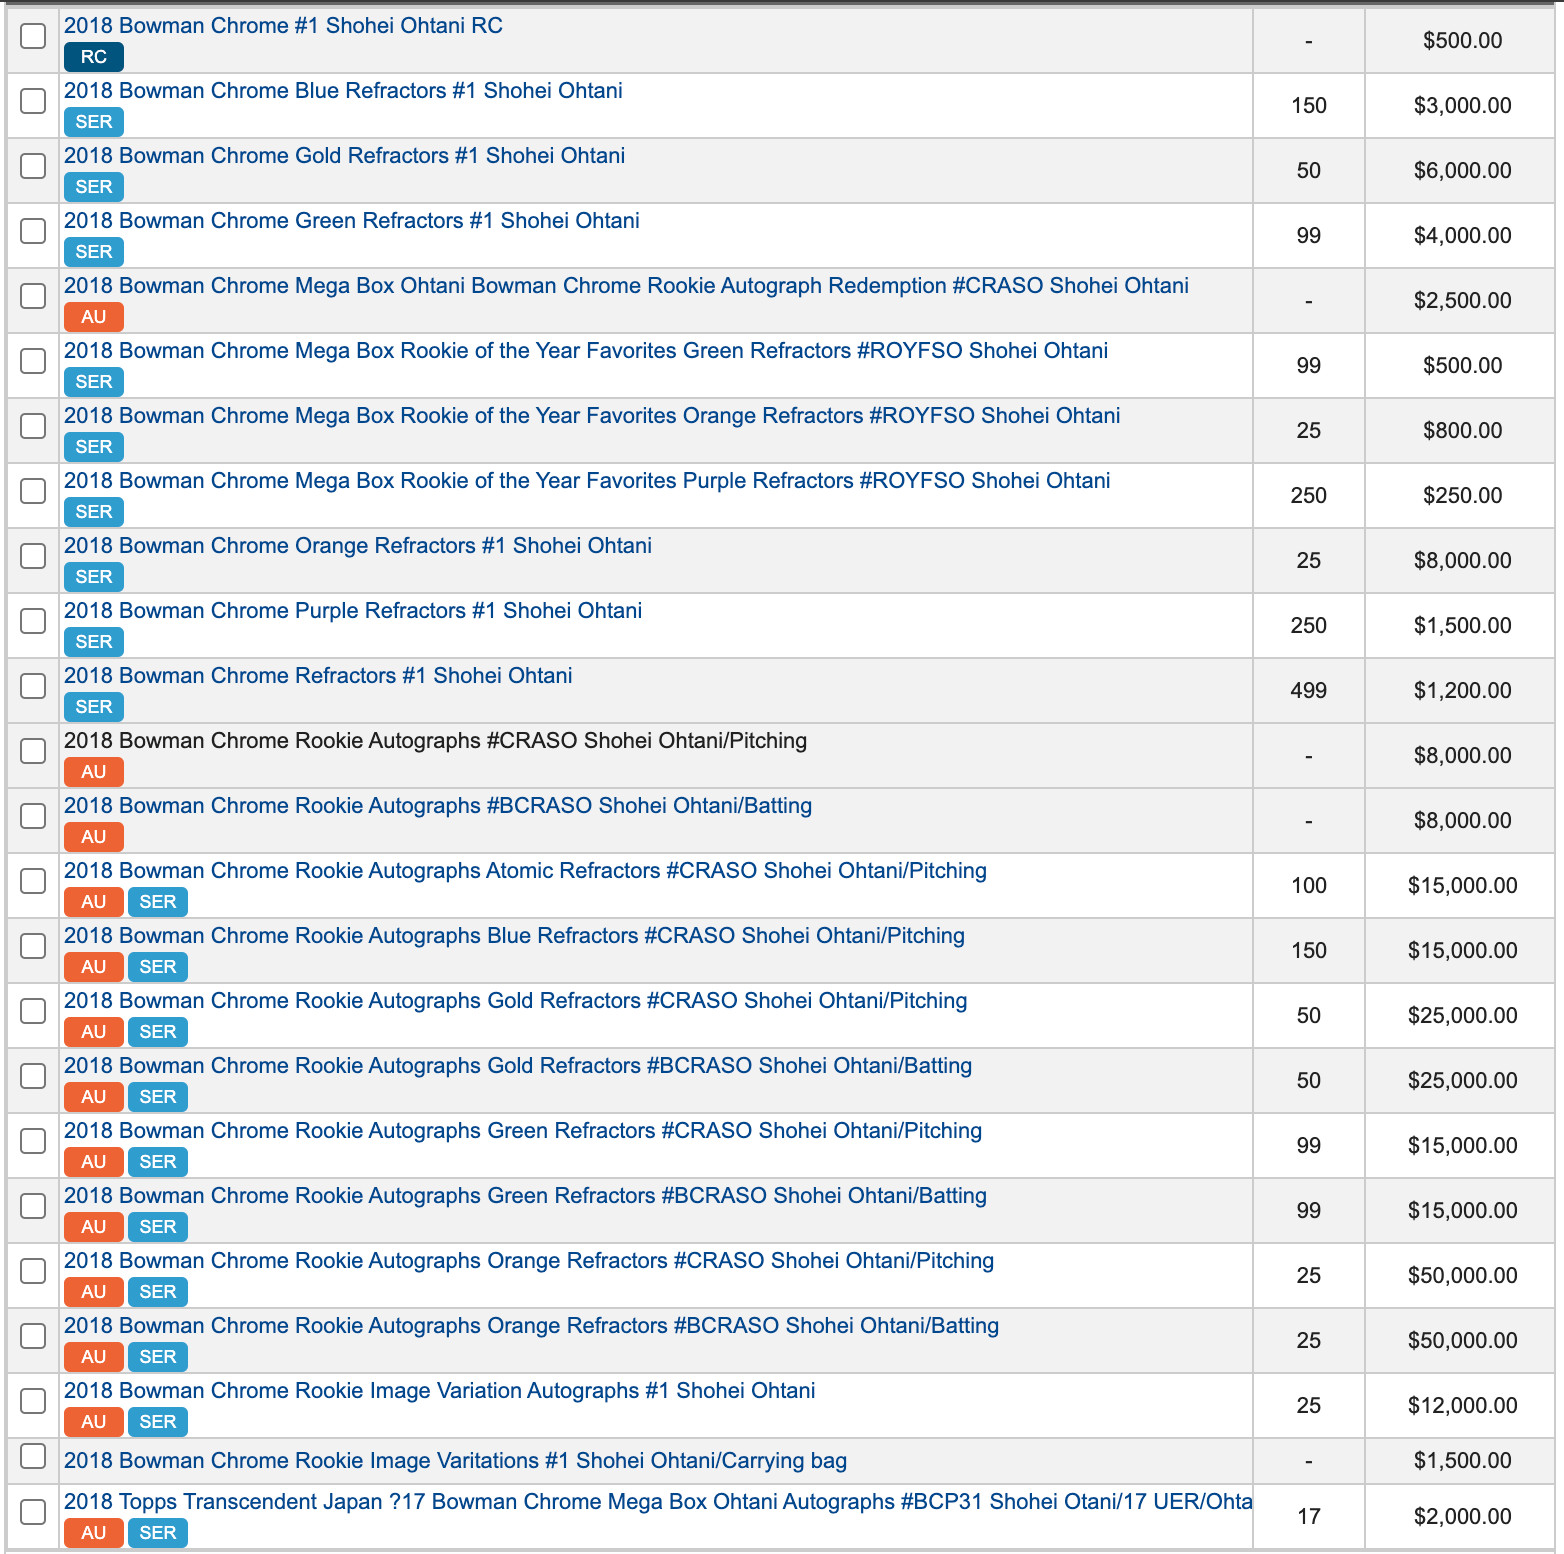Open Rookie Image Variation Autographs #1 link
Viewport: 1564px width, 1554px height.
pyautogui.click(x=440, y=1391)
